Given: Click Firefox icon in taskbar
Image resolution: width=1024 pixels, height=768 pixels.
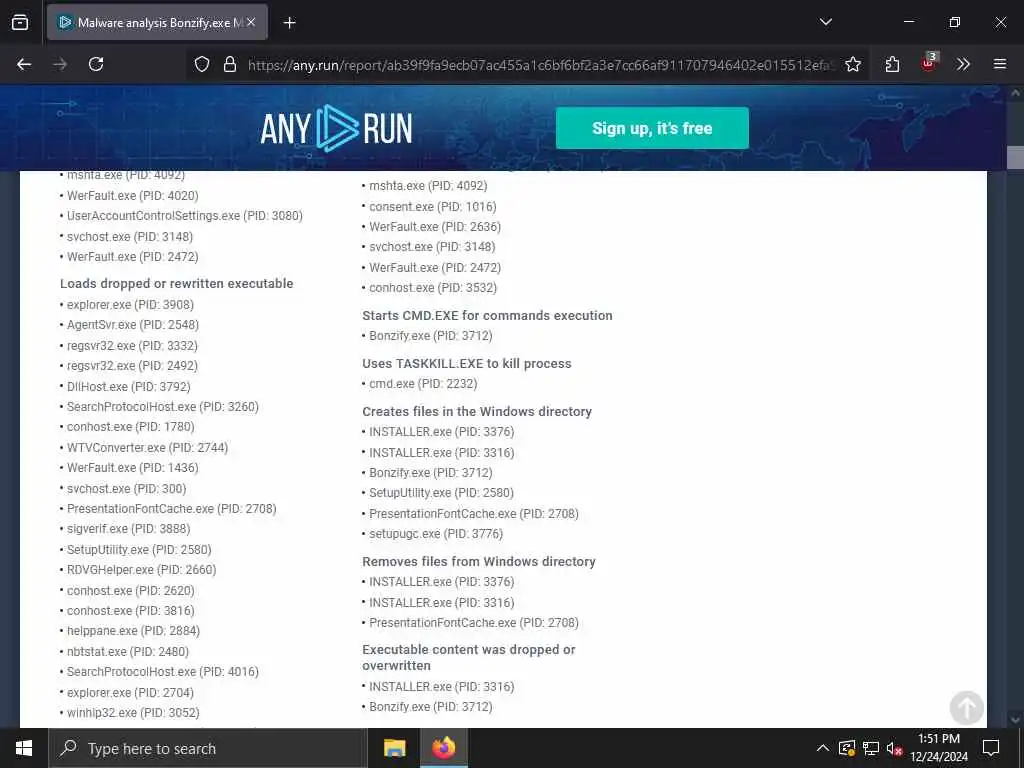Looking at the screenshot, I should pyautogui.click(x=443, y=748).
